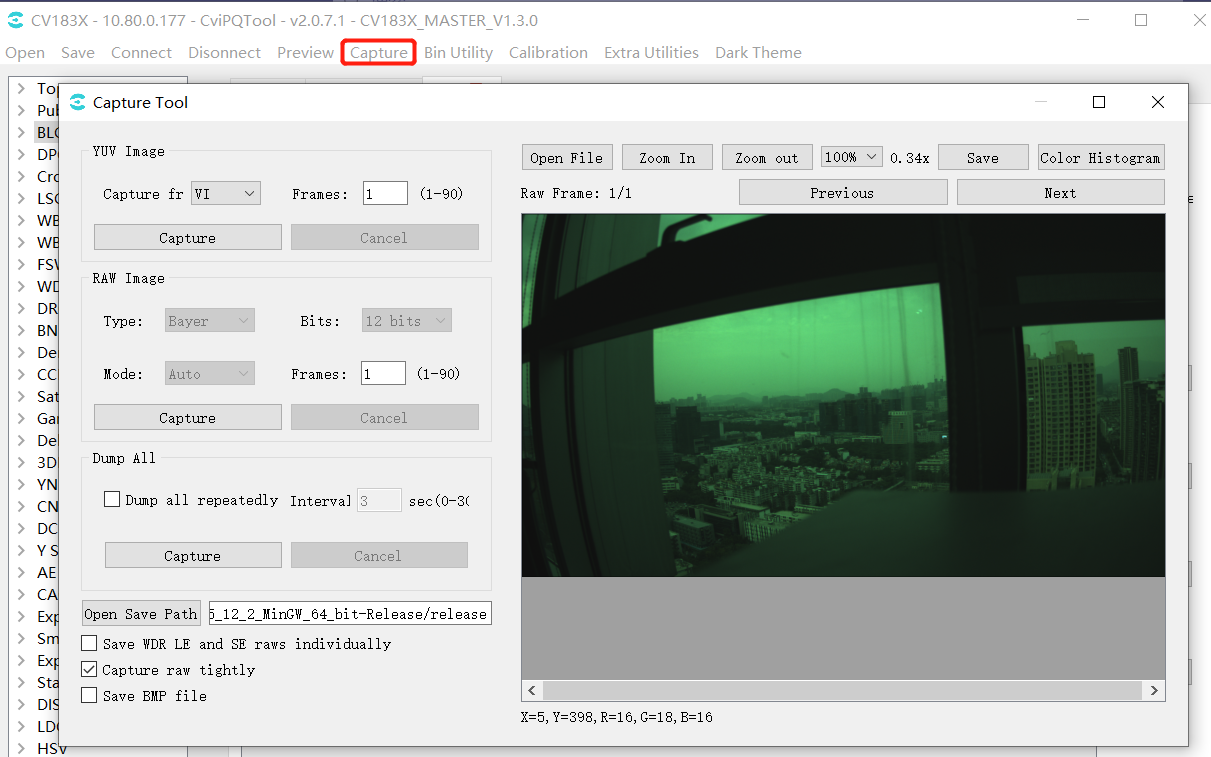The width and height of the screenshot is (1211, 757).
Task: Open the Capture menu
Action: pos(379,52)
